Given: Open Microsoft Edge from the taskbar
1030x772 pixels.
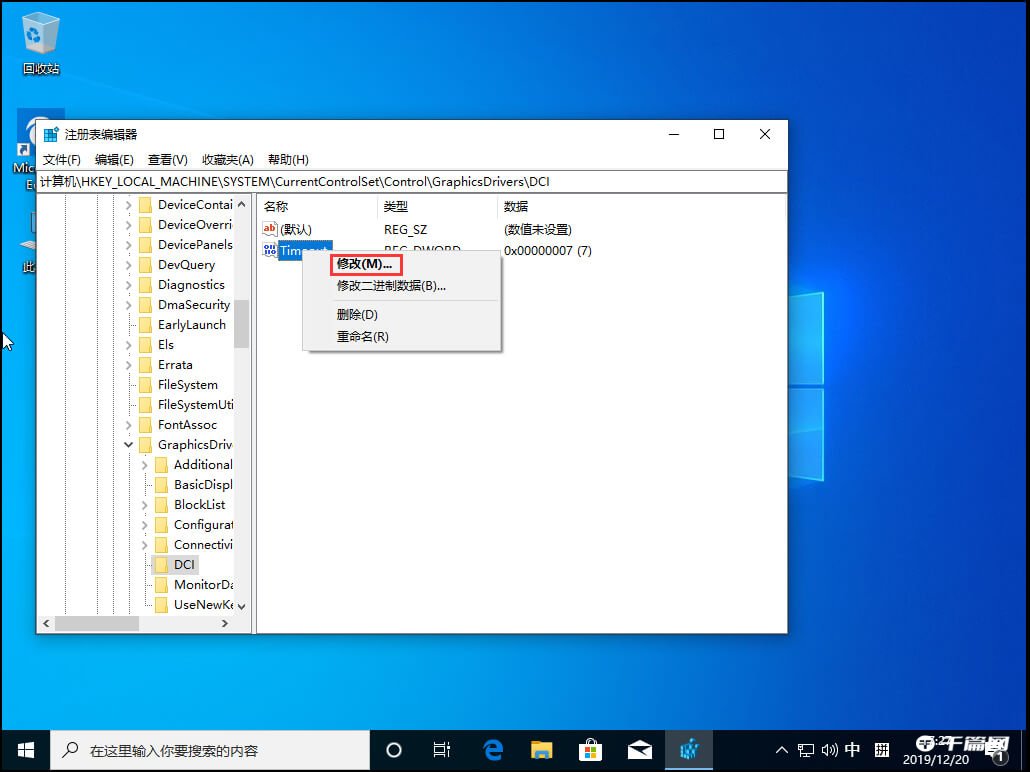Looking at the screenshot, I should [x=492, y=749].
